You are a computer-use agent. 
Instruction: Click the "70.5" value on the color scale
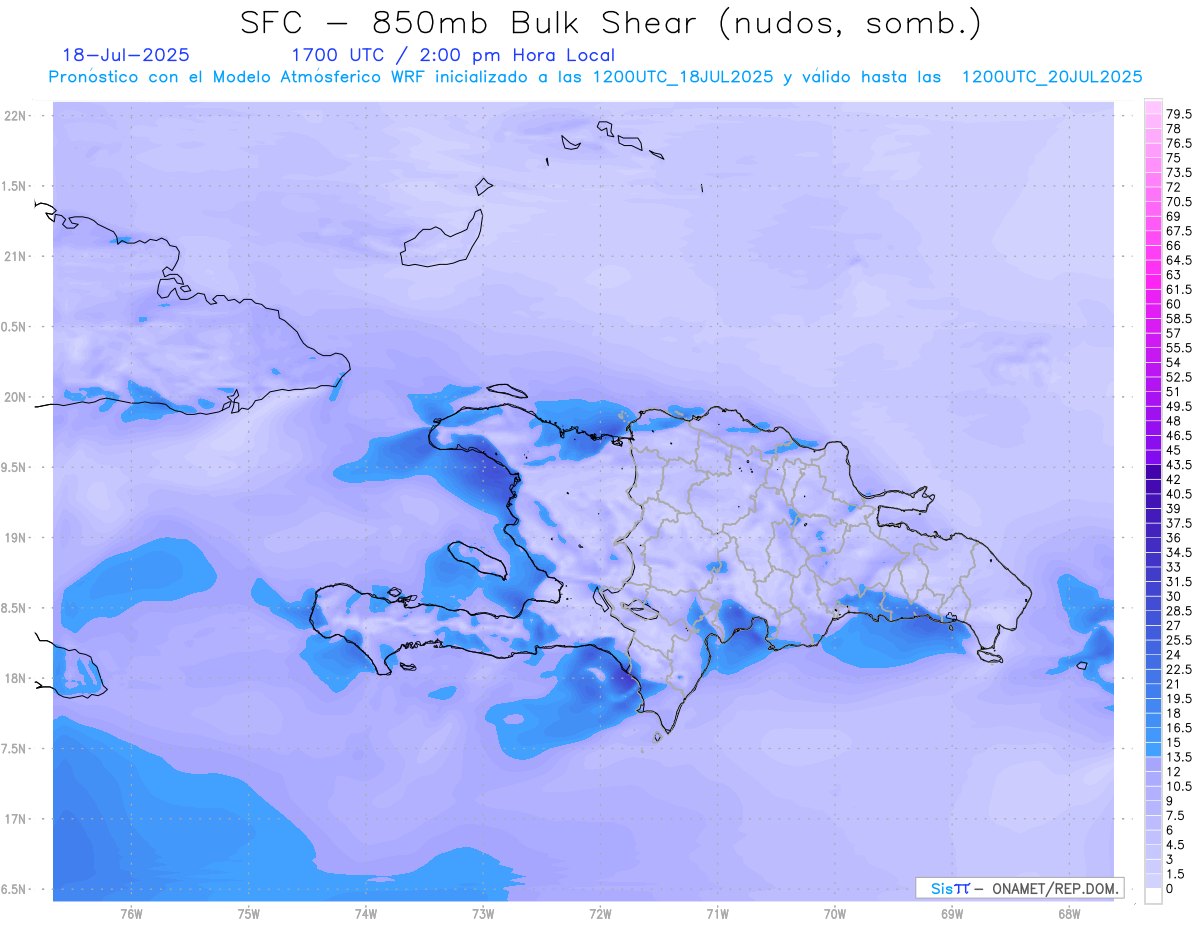tap(1179, 202)
